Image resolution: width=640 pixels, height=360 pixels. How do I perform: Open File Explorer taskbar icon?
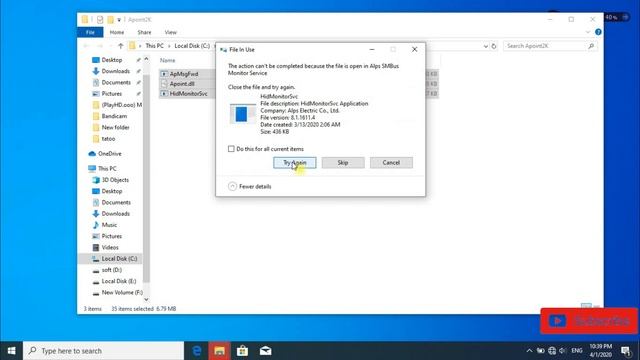point(220,351)
